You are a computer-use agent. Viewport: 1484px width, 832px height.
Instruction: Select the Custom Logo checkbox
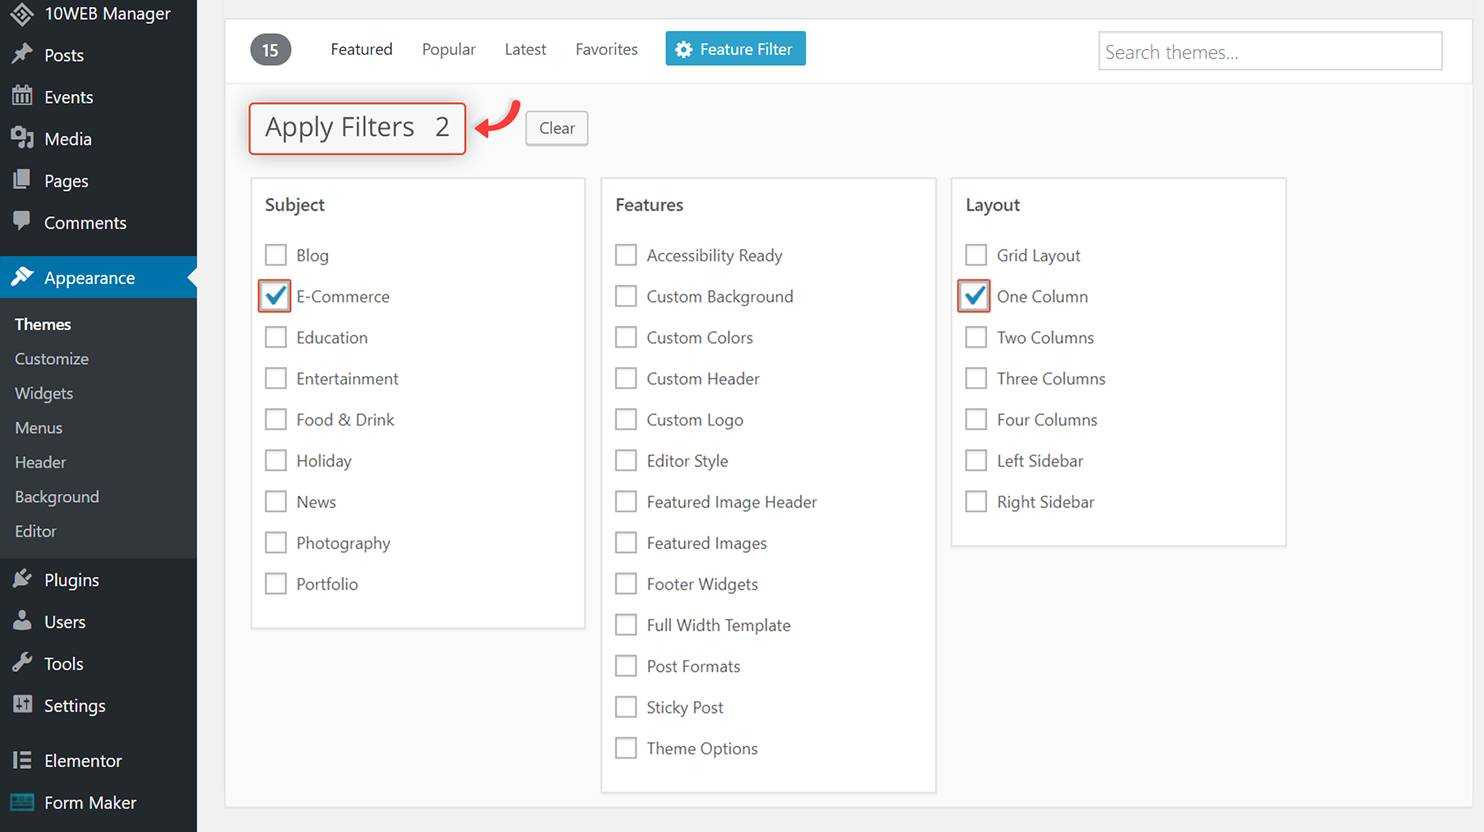626,419
